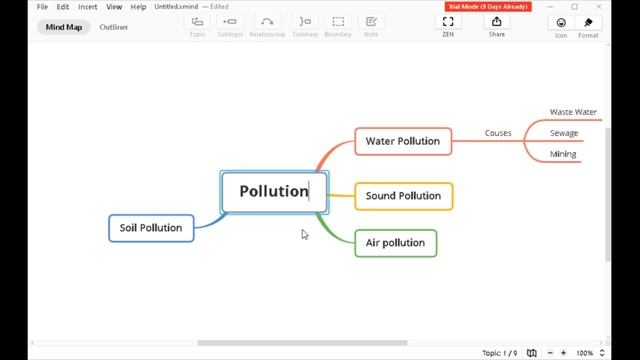The height and width of the screenshot is (360, 640).
Task: Select the Relationship tool
Action: click(267, 22)
